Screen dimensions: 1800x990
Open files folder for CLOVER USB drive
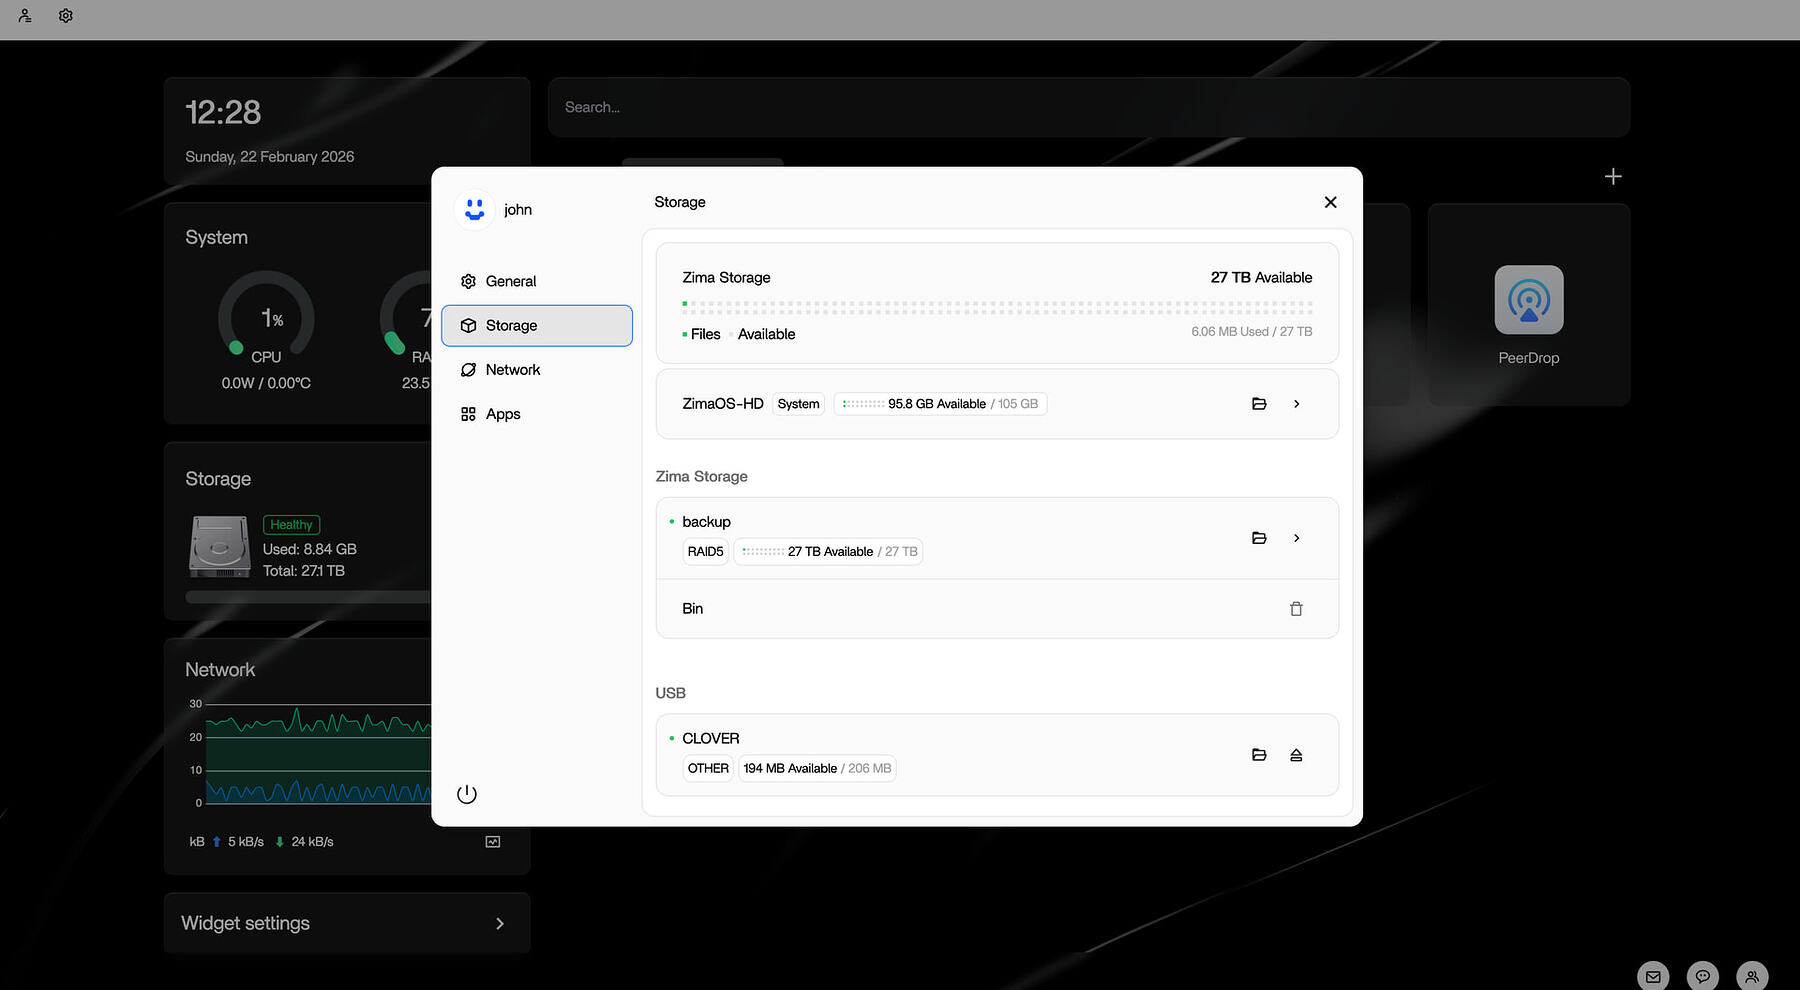pyautogui.click(x=1259, y=755)
